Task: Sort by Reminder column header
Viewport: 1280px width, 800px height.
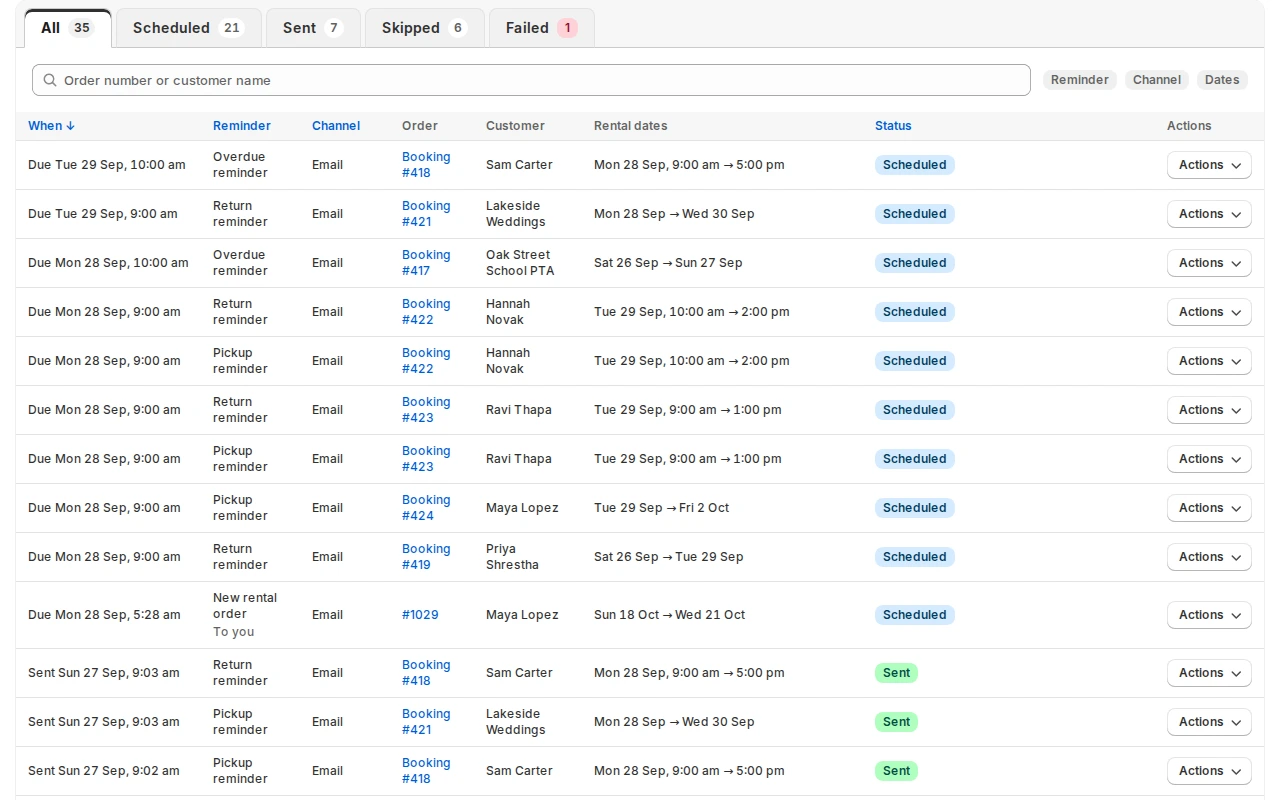Action: coord(242,126)
